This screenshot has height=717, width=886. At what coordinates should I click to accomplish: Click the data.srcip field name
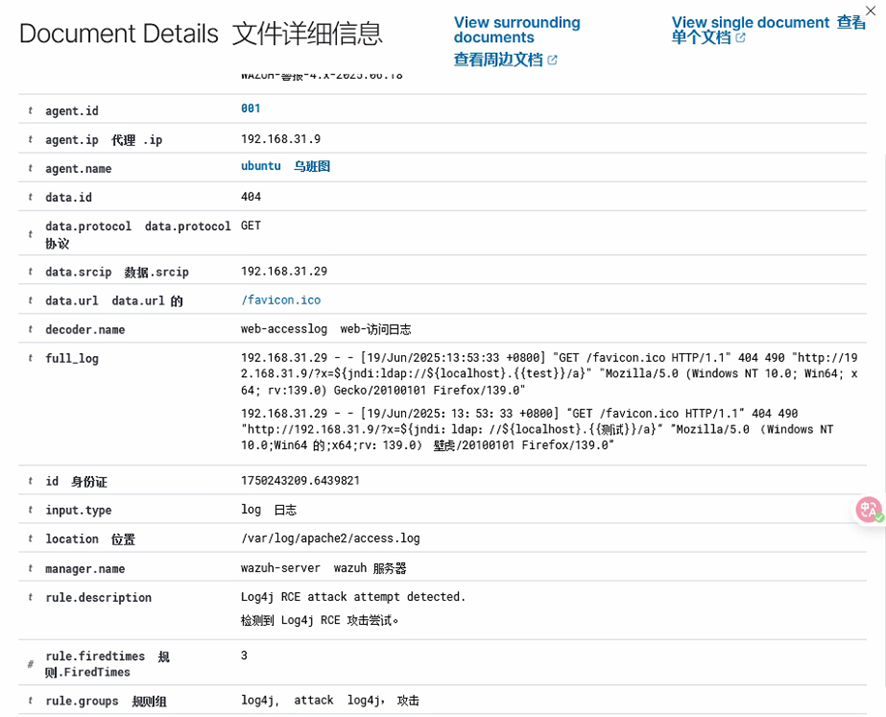[79, 272]
